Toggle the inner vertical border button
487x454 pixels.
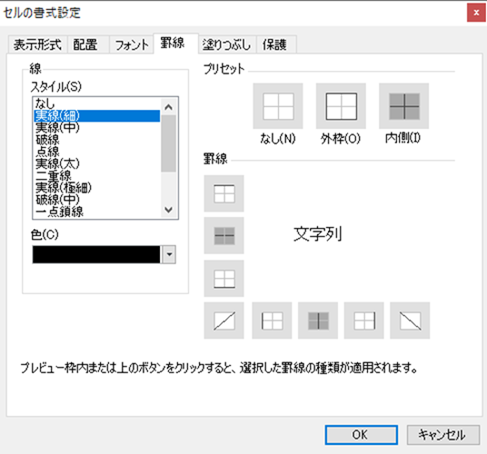[x=318, y=321]
